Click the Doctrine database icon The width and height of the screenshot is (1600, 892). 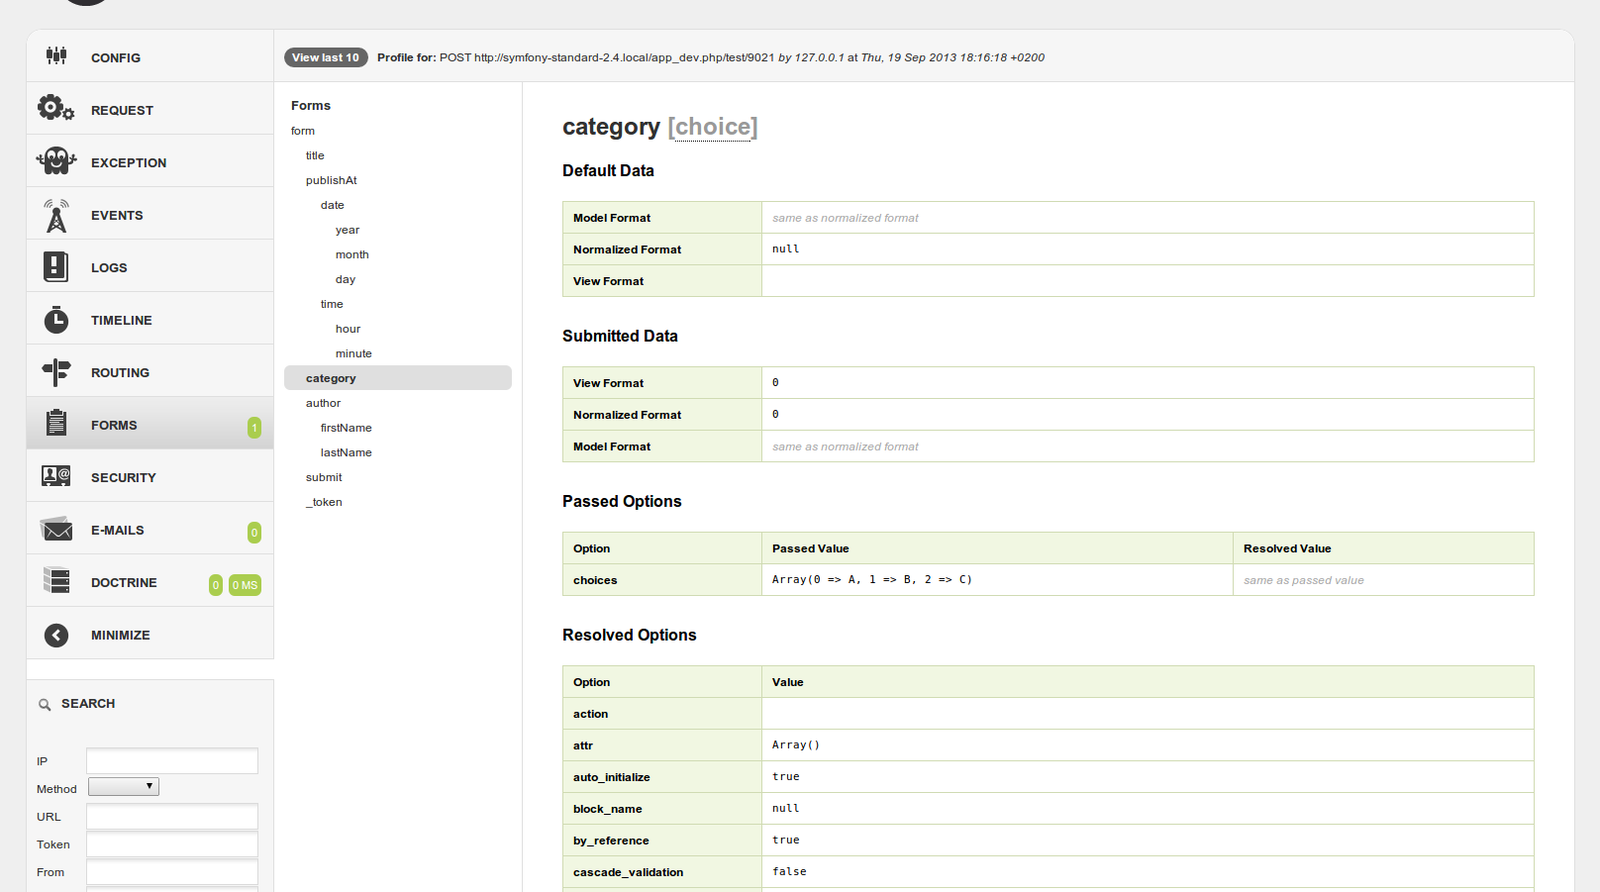(56, 580)
